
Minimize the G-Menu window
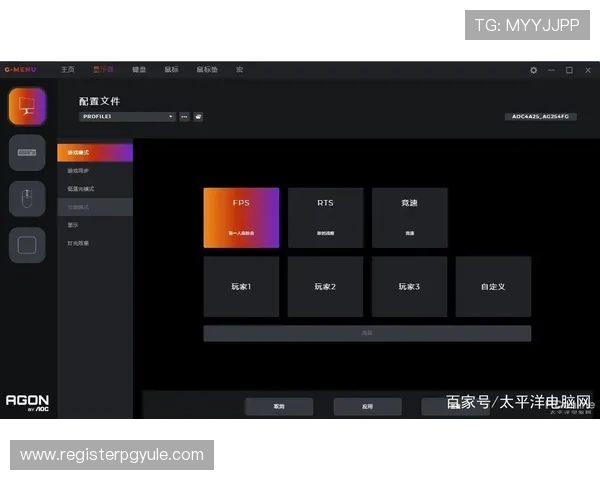(x=551, y=70)
